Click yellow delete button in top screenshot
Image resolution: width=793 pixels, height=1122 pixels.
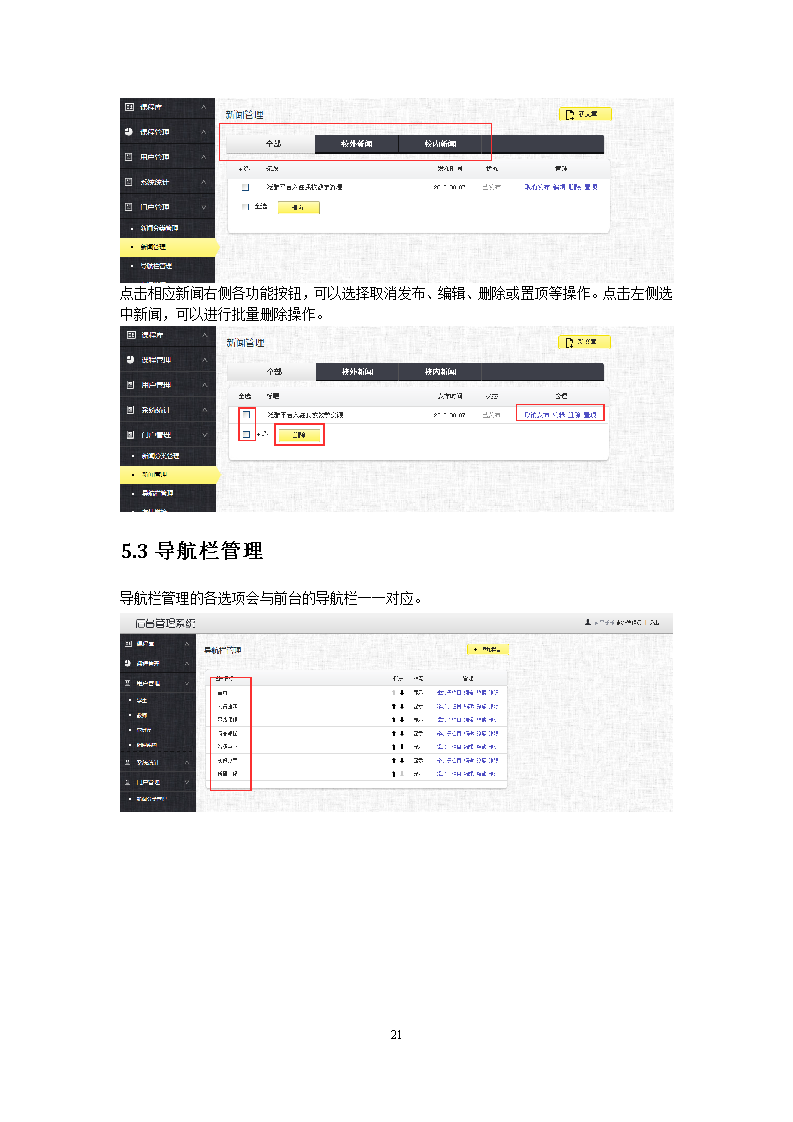tap(298, 208)
